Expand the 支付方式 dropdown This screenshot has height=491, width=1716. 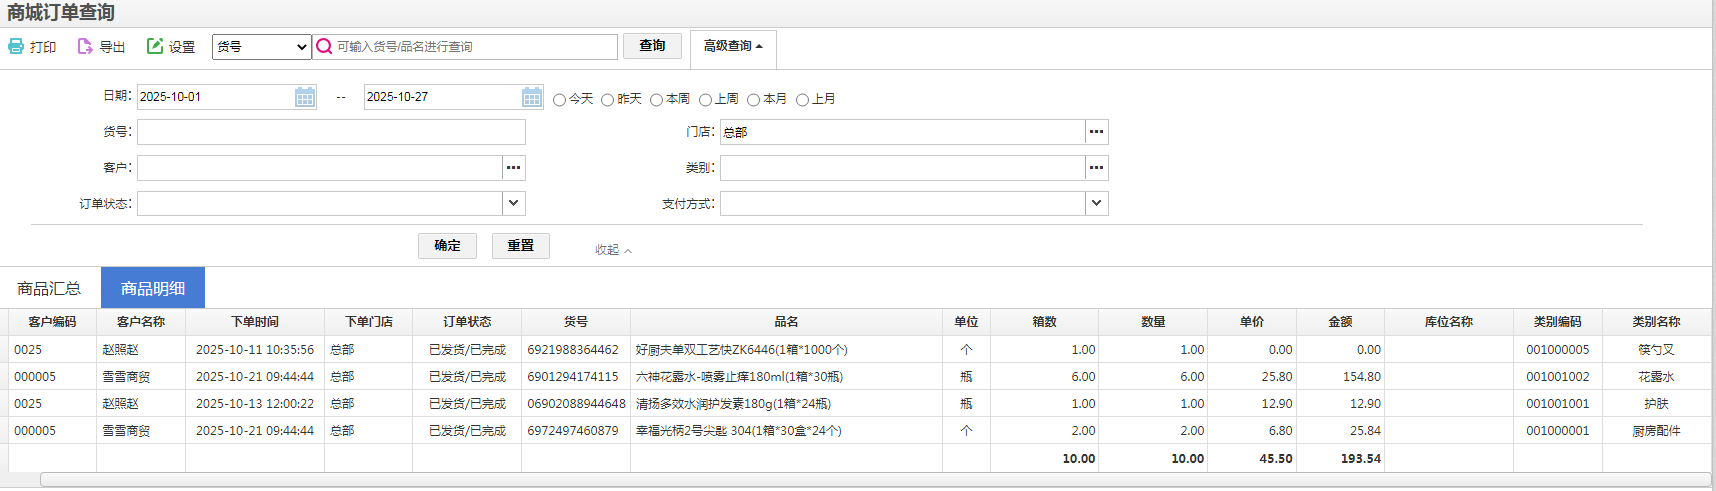click(x=1097, y=204)
